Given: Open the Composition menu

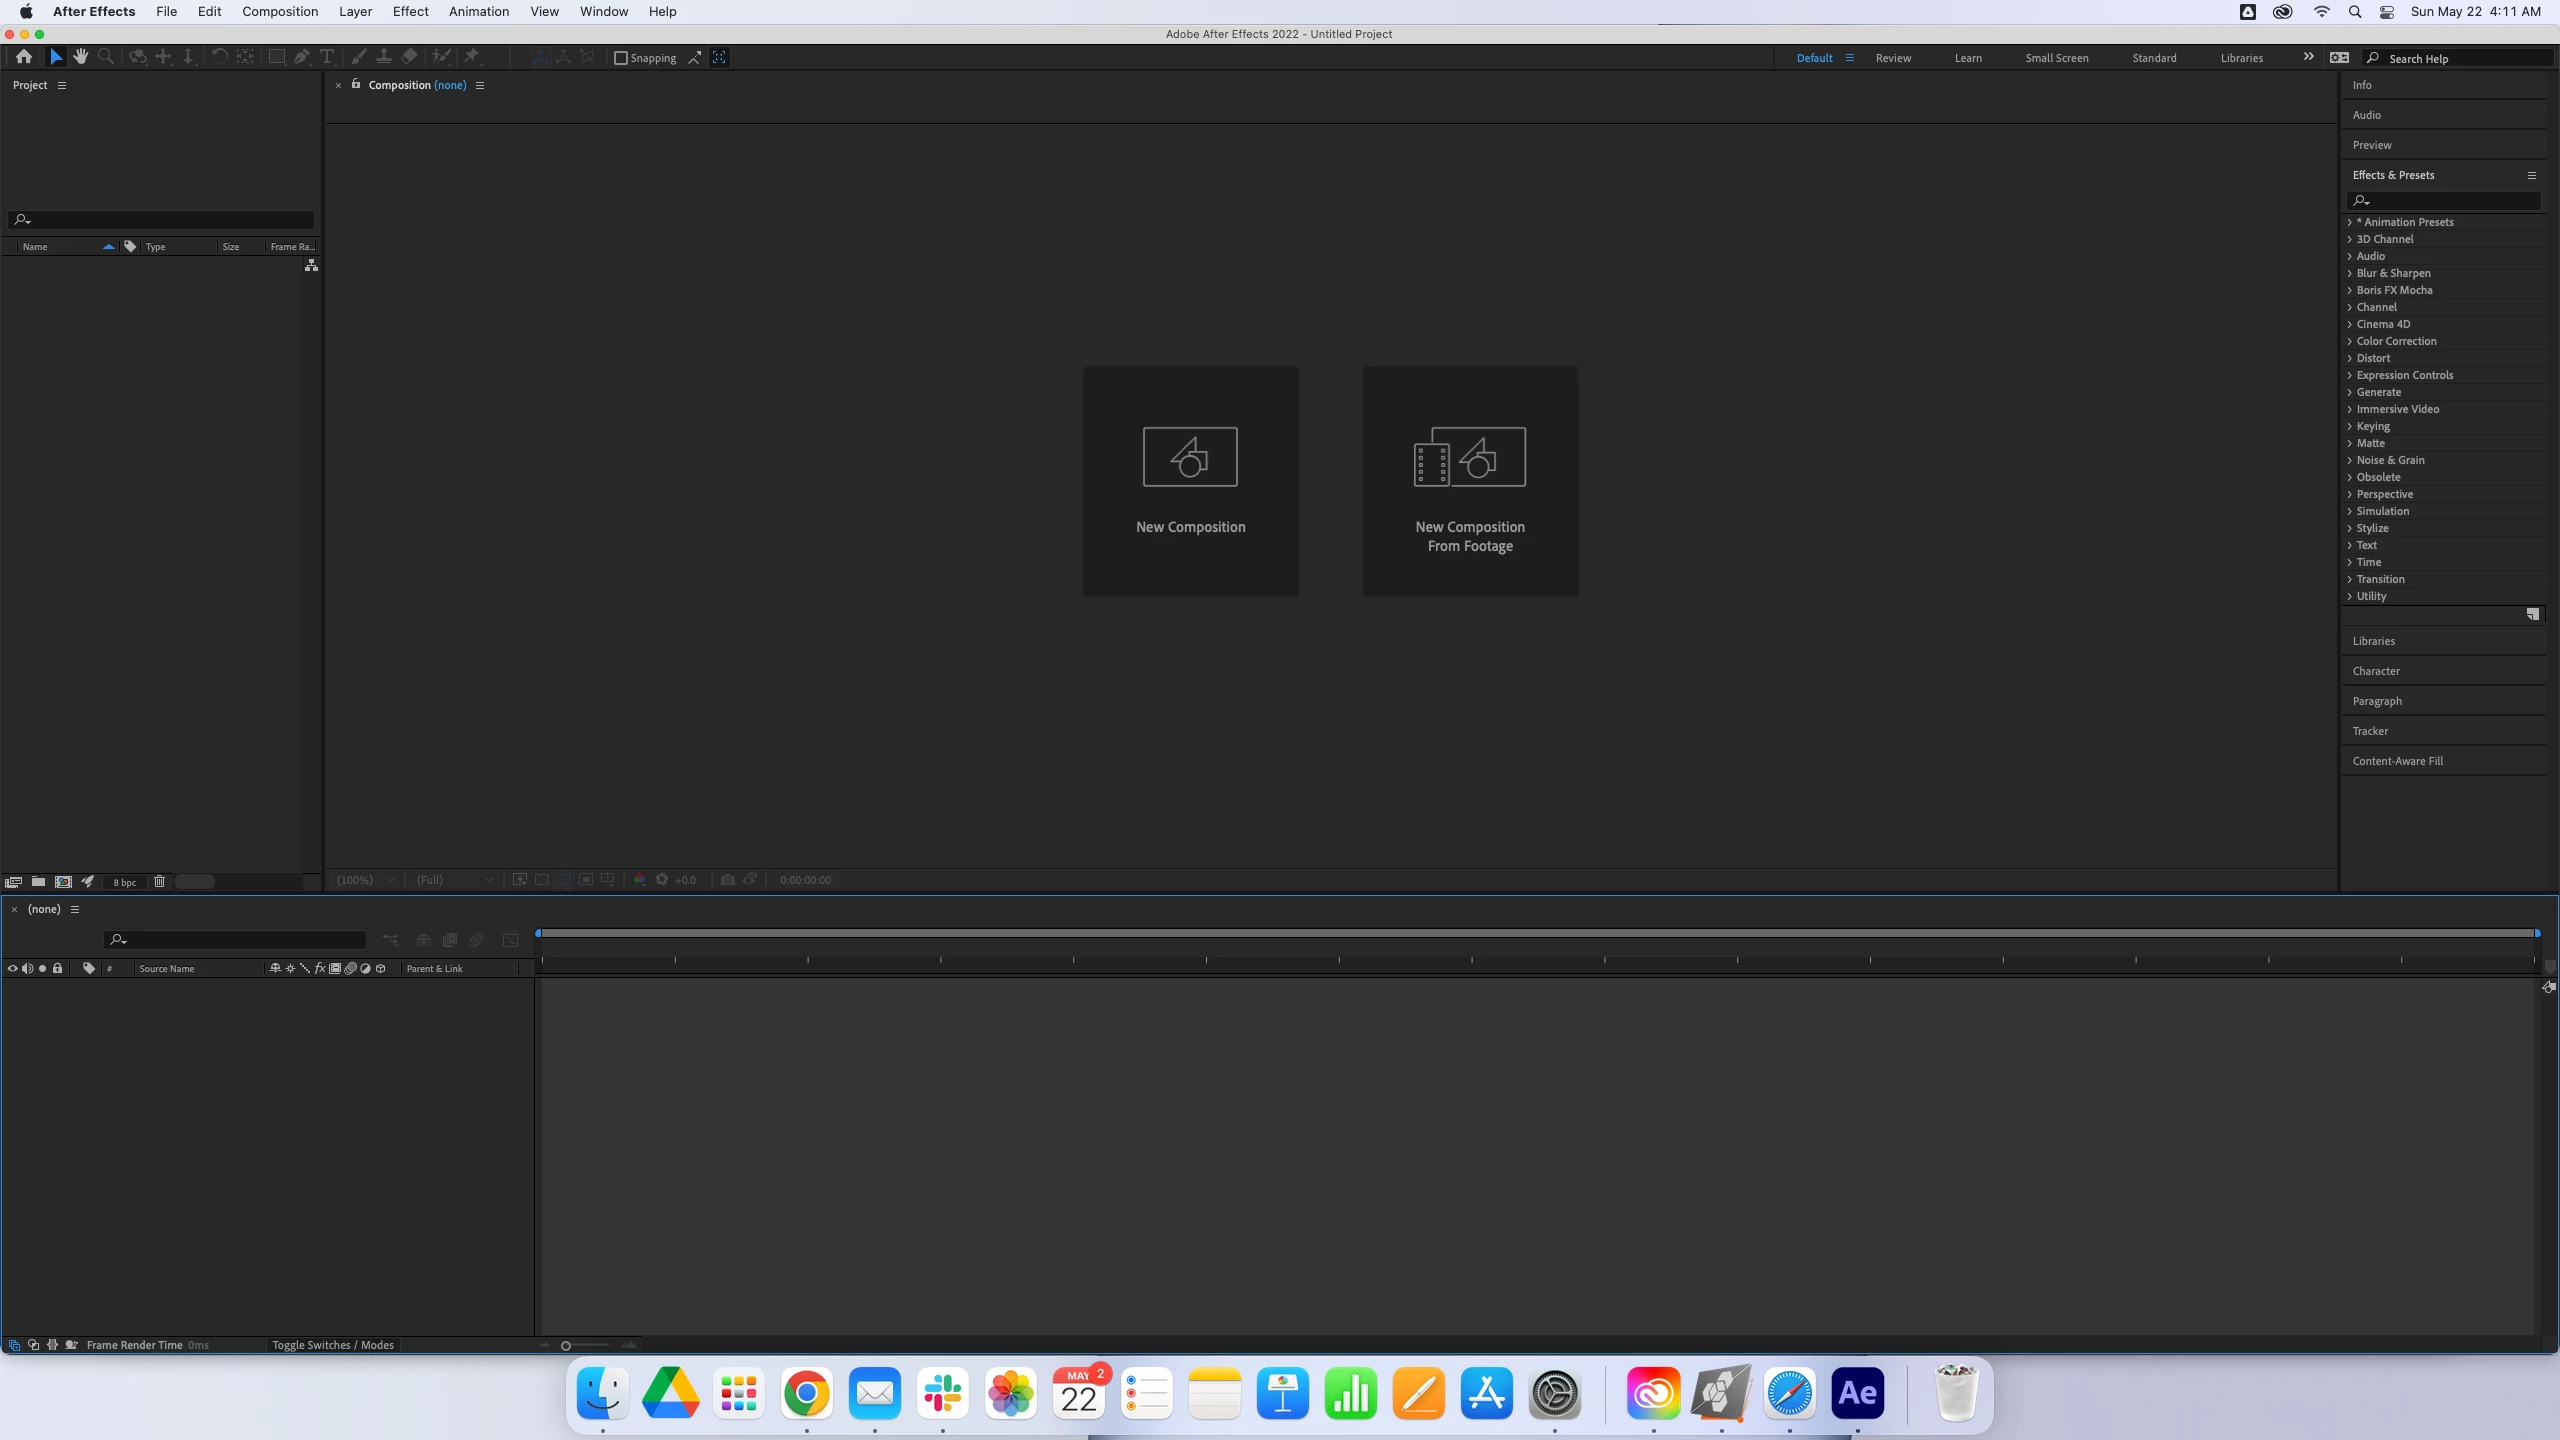Looking at the screenshot, I should coord(280,12).
